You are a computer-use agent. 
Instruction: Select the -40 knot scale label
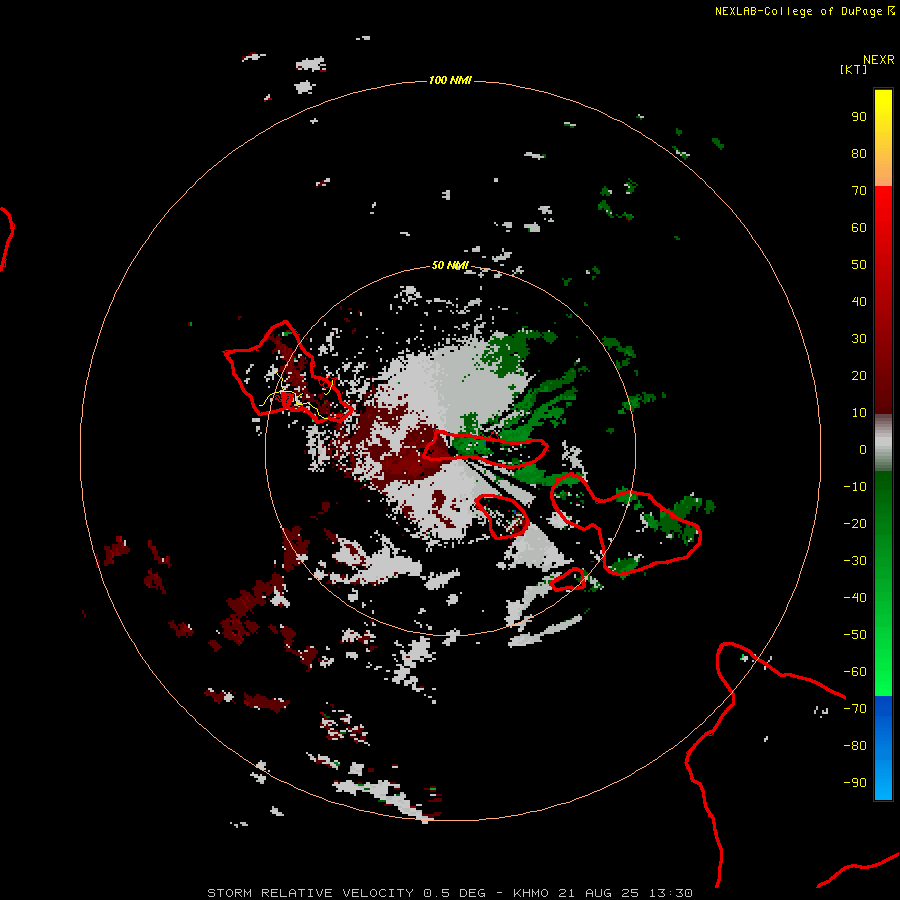pyautogui.click(x=855, y=598)
